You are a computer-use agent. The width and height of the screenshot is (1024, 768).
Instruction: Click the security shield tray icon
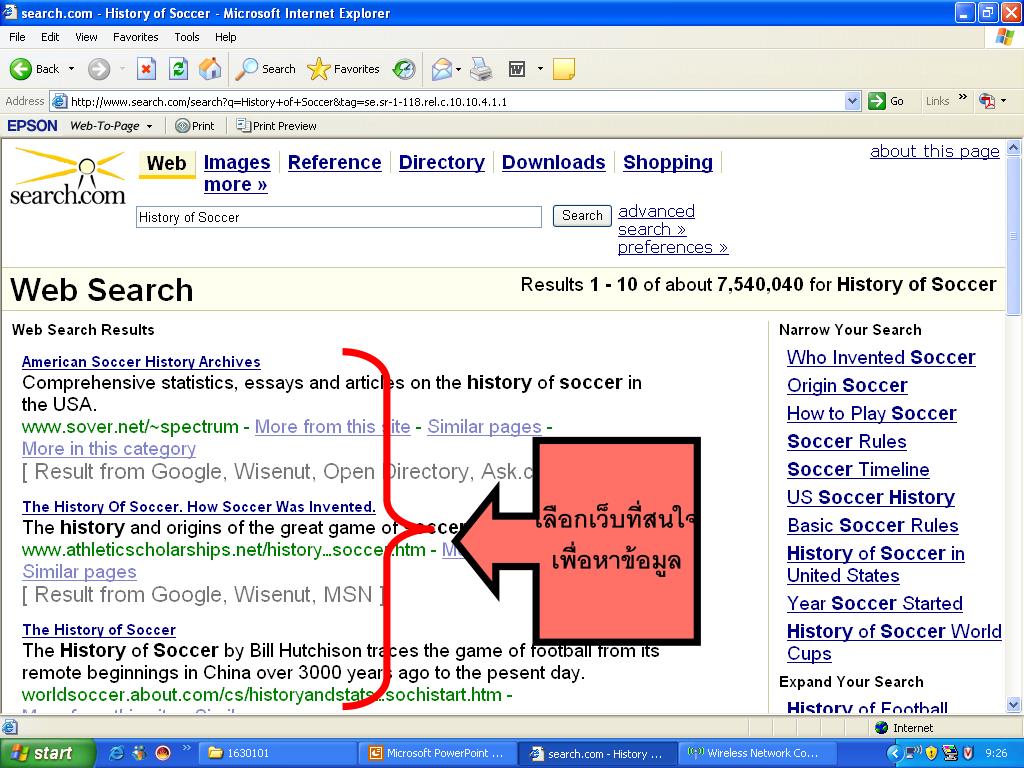point(931,753)
